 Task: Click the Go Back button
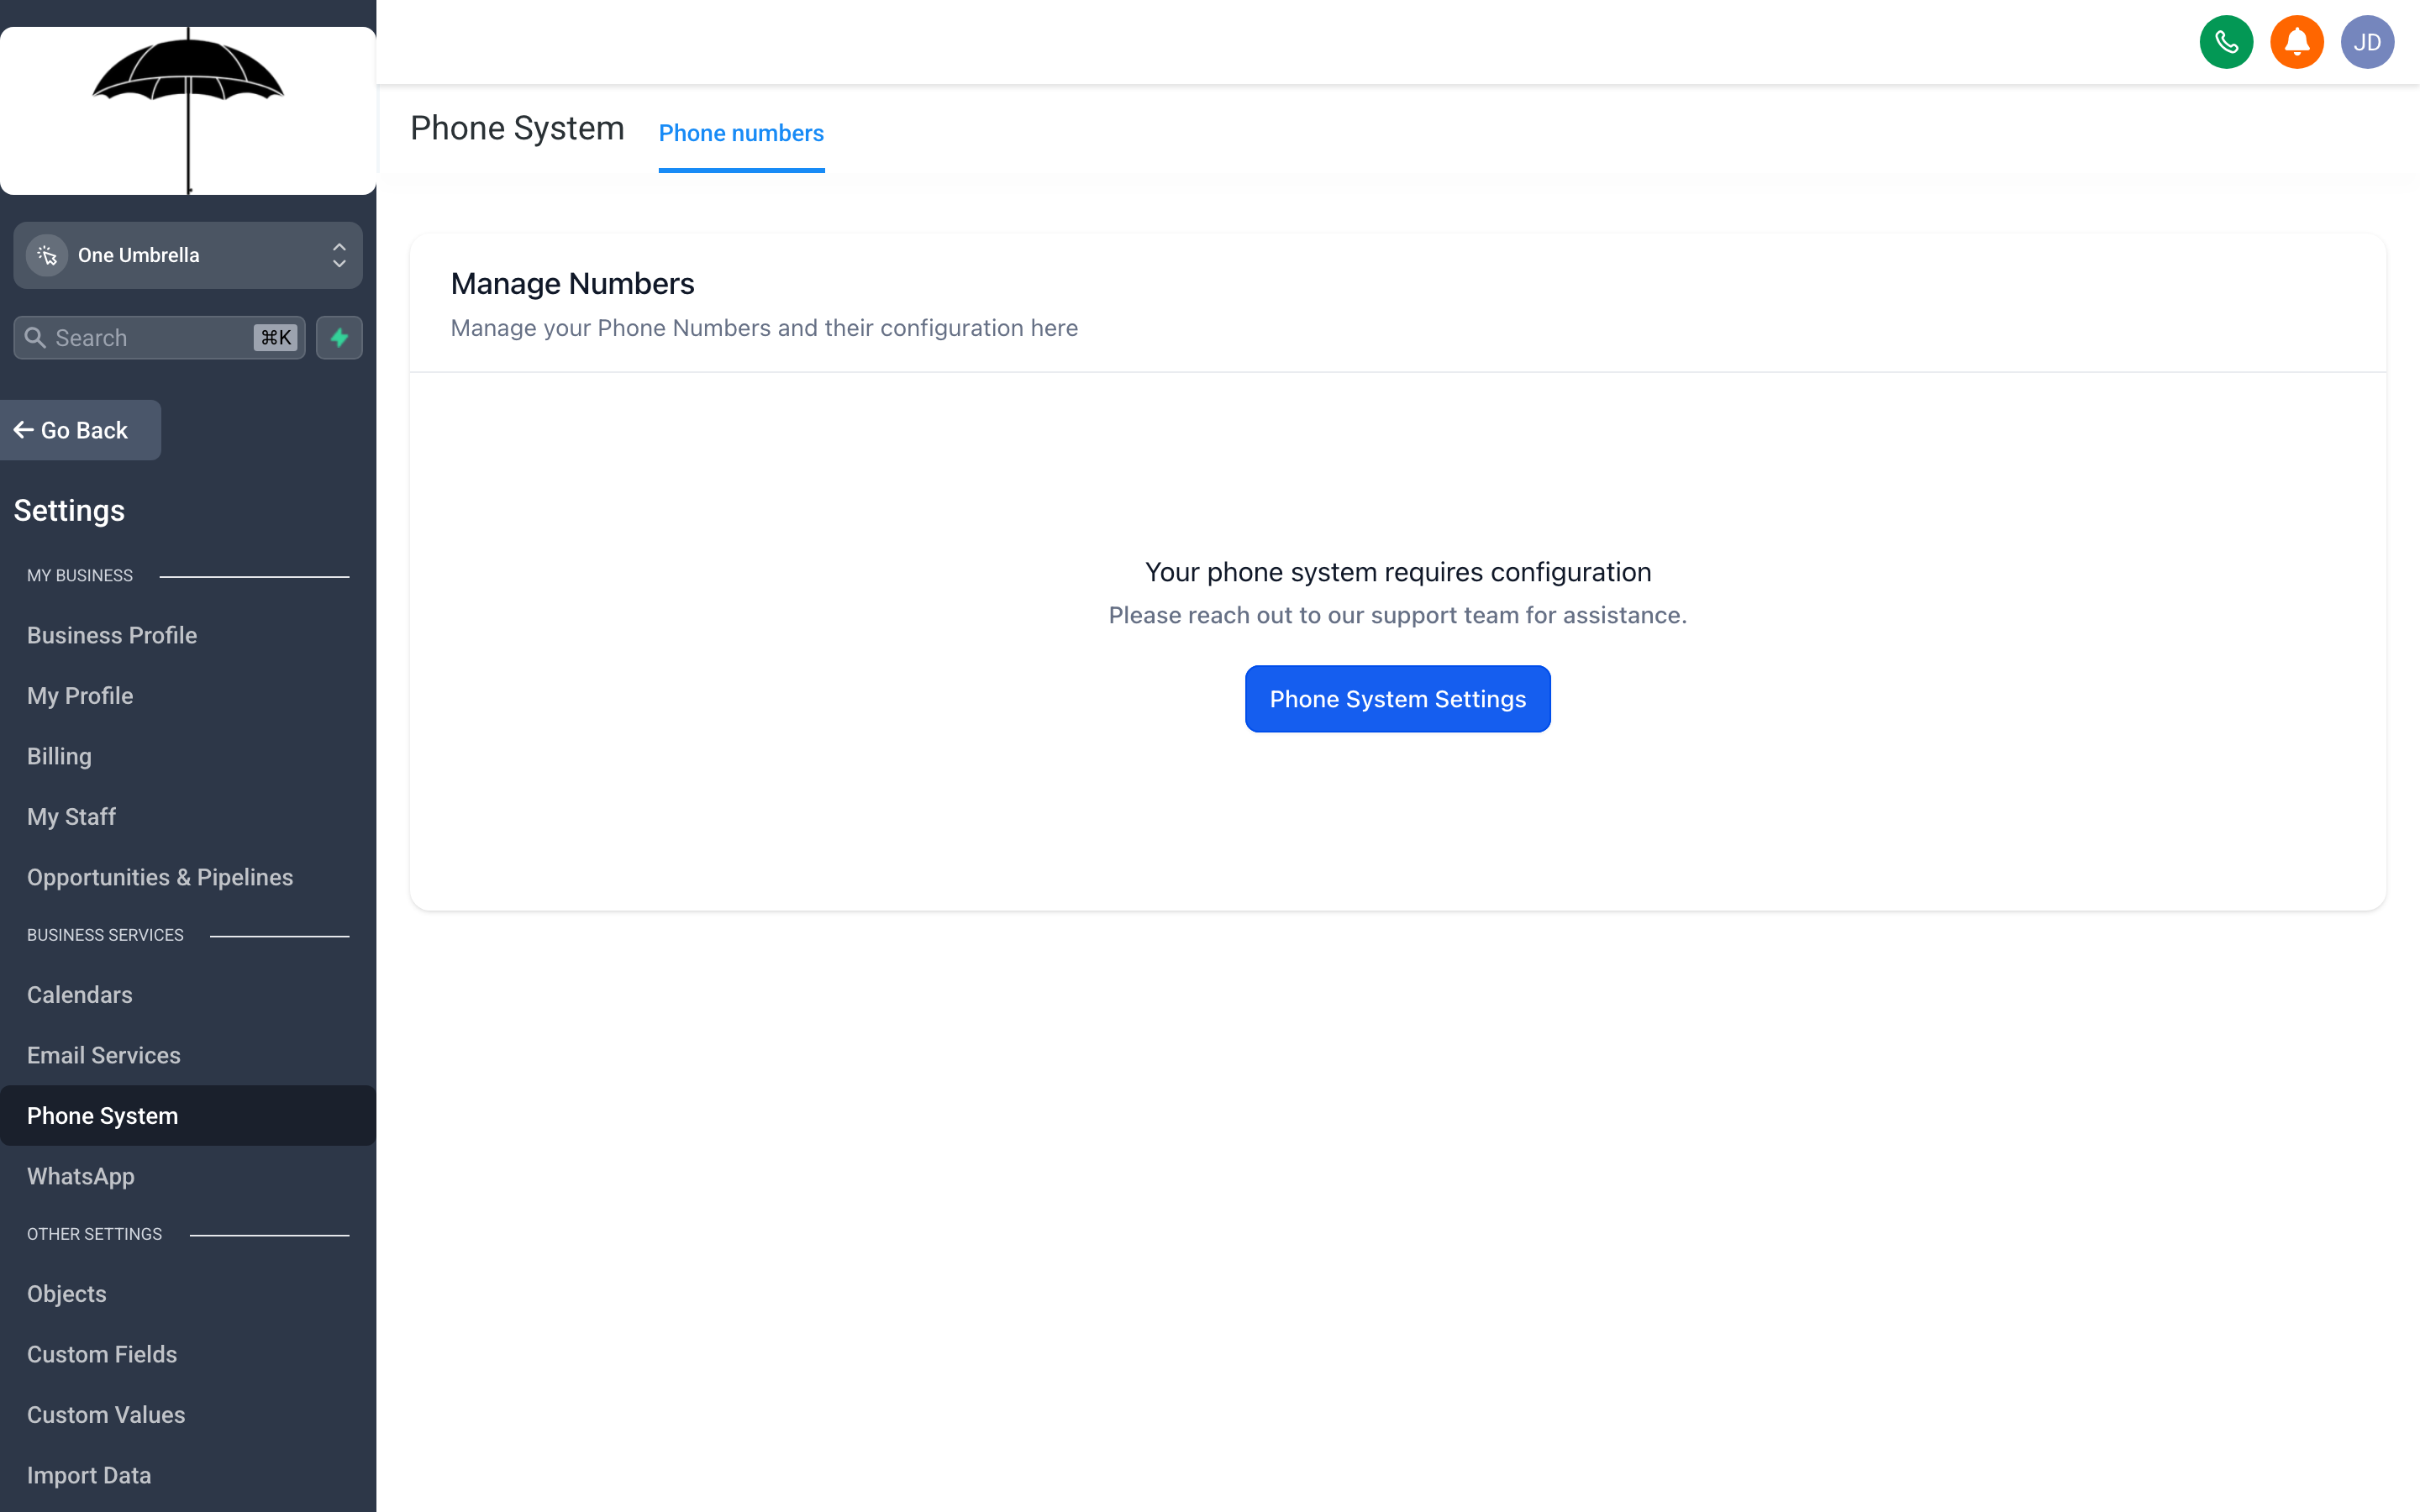coord(80,430)
